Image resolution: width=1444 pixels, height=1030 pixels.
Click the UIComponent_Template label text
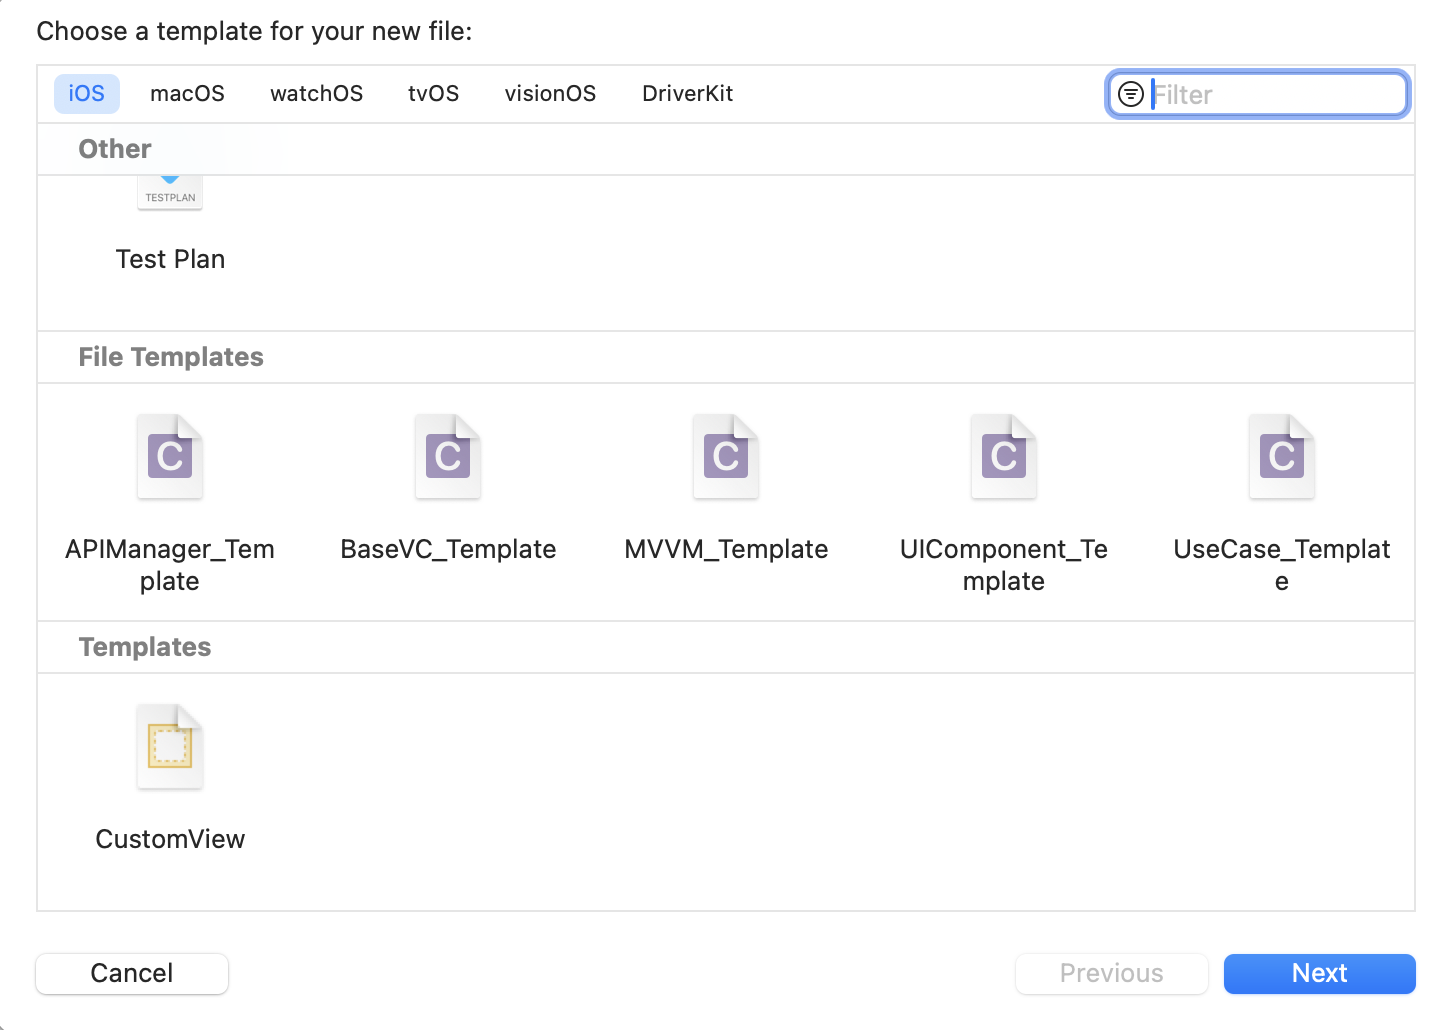1004,565
